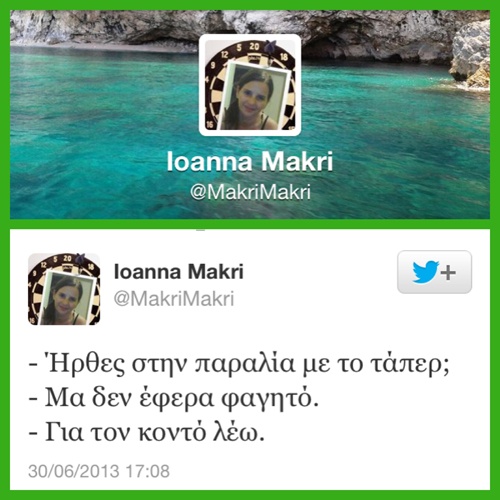
Task: Tap the Twitter bird icon on follow button
Action: pos(425,272)
